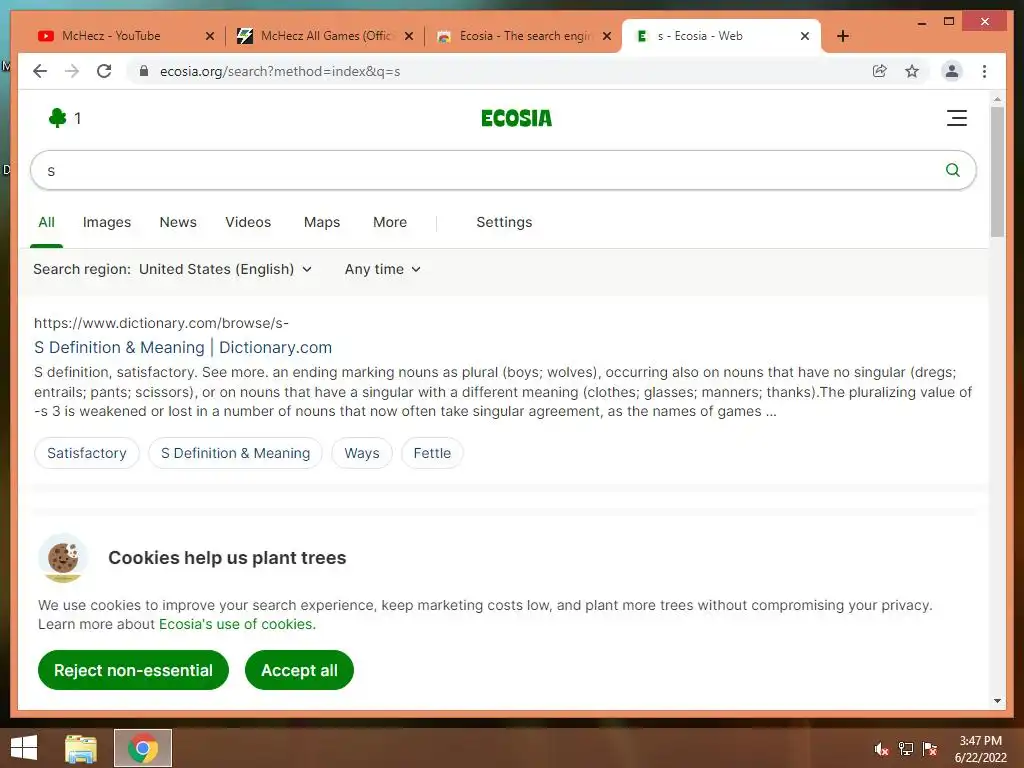Click the scrollbar down arrow
The image size is (1024, 768).
(x=997, y=701)
